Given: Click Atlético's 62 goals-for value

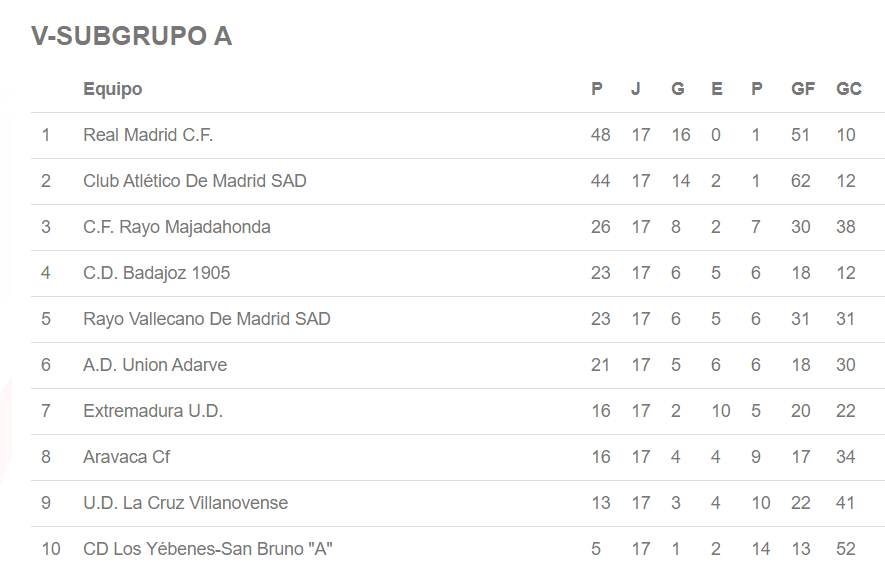Looking at the screenshot, I should (x=800, y=181).
